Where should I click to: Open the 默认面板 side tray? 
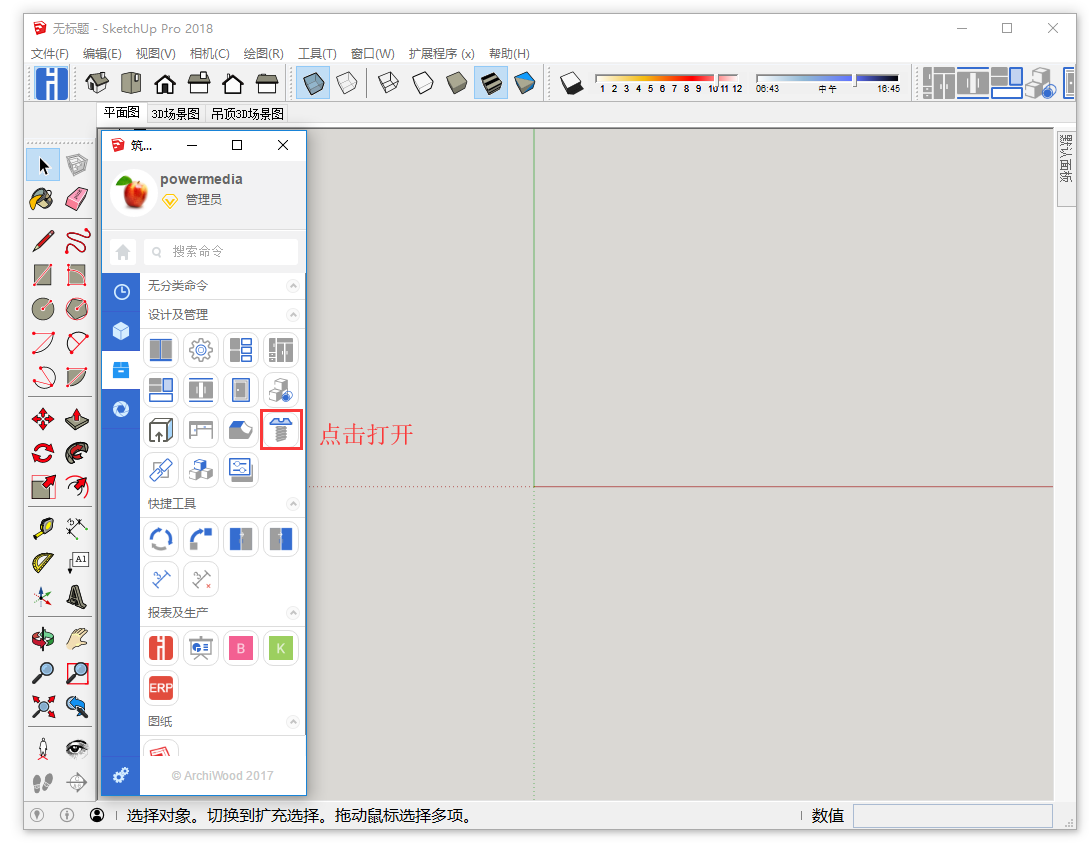point(1066,158)
